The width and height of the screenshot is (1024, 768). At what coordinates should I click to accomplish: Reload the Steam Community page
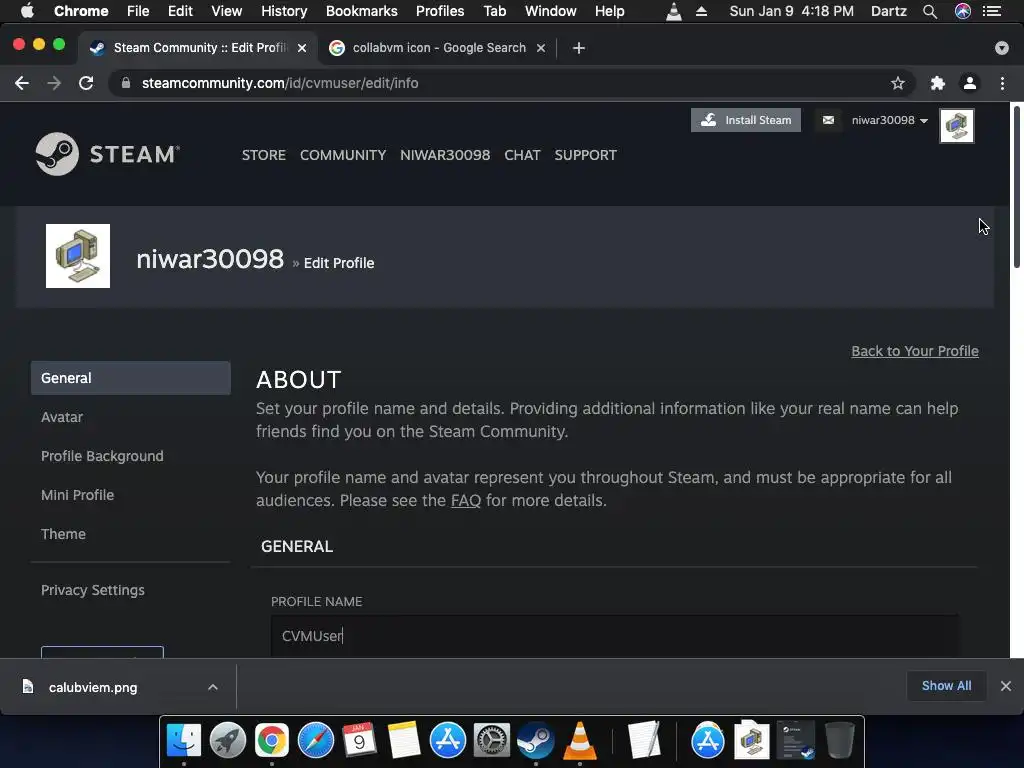(x=86, y=83)
